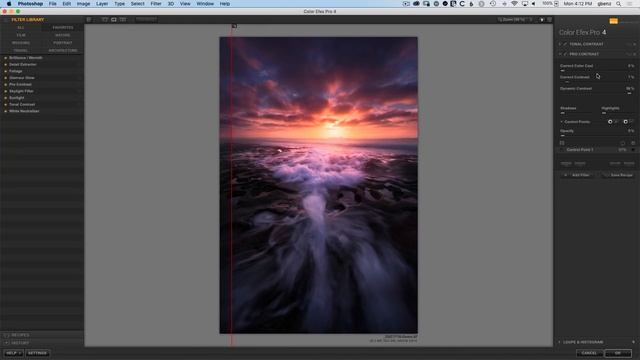640x360 pixels.
Task: Toggle favorite star for Foliage filter
Action: tap(5, 71)
